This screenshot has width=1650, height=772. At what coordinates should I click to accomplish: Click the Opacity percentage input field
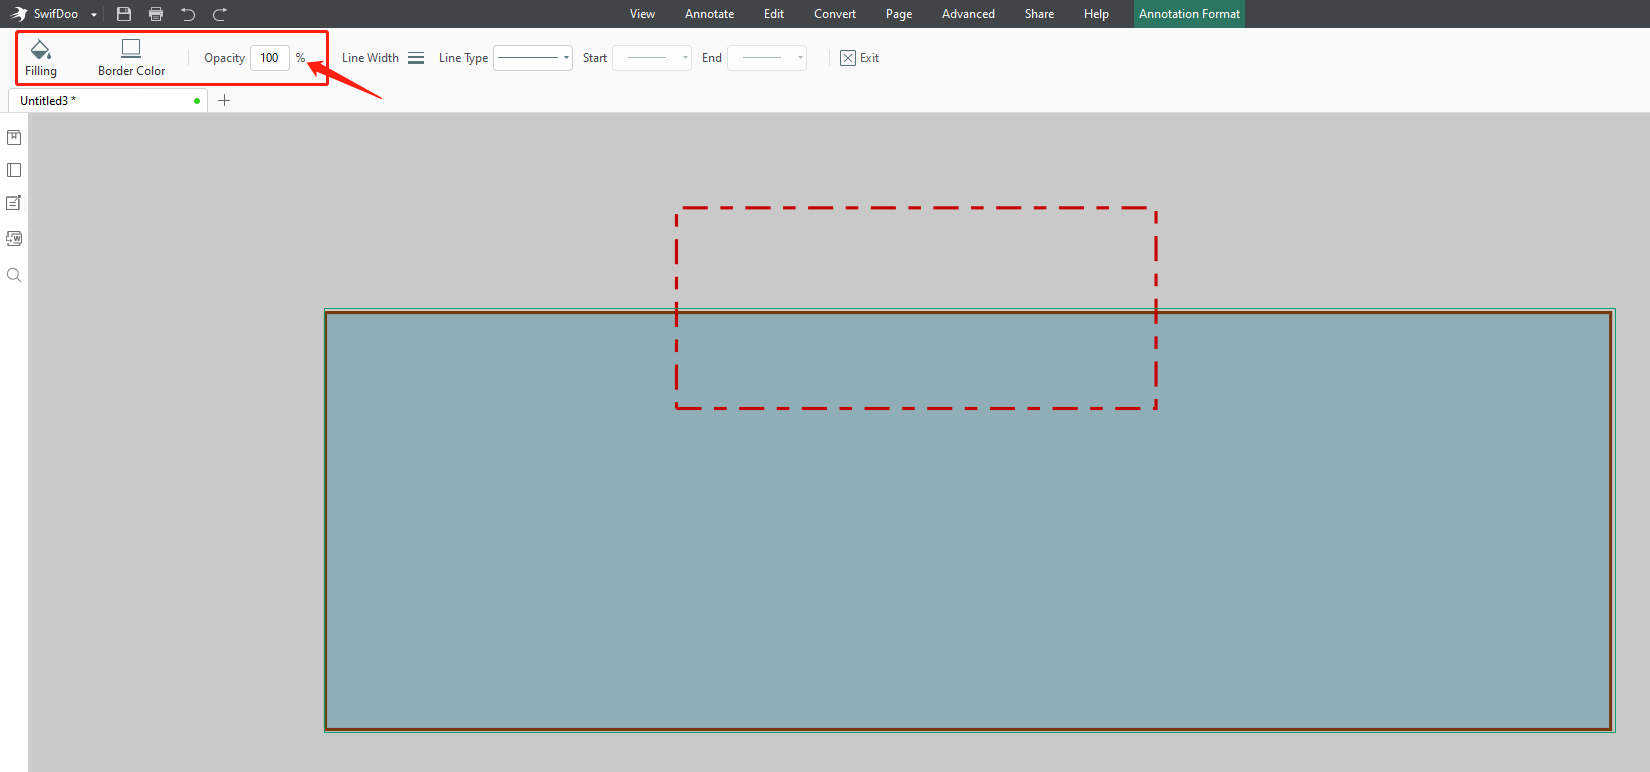point(270,58)
